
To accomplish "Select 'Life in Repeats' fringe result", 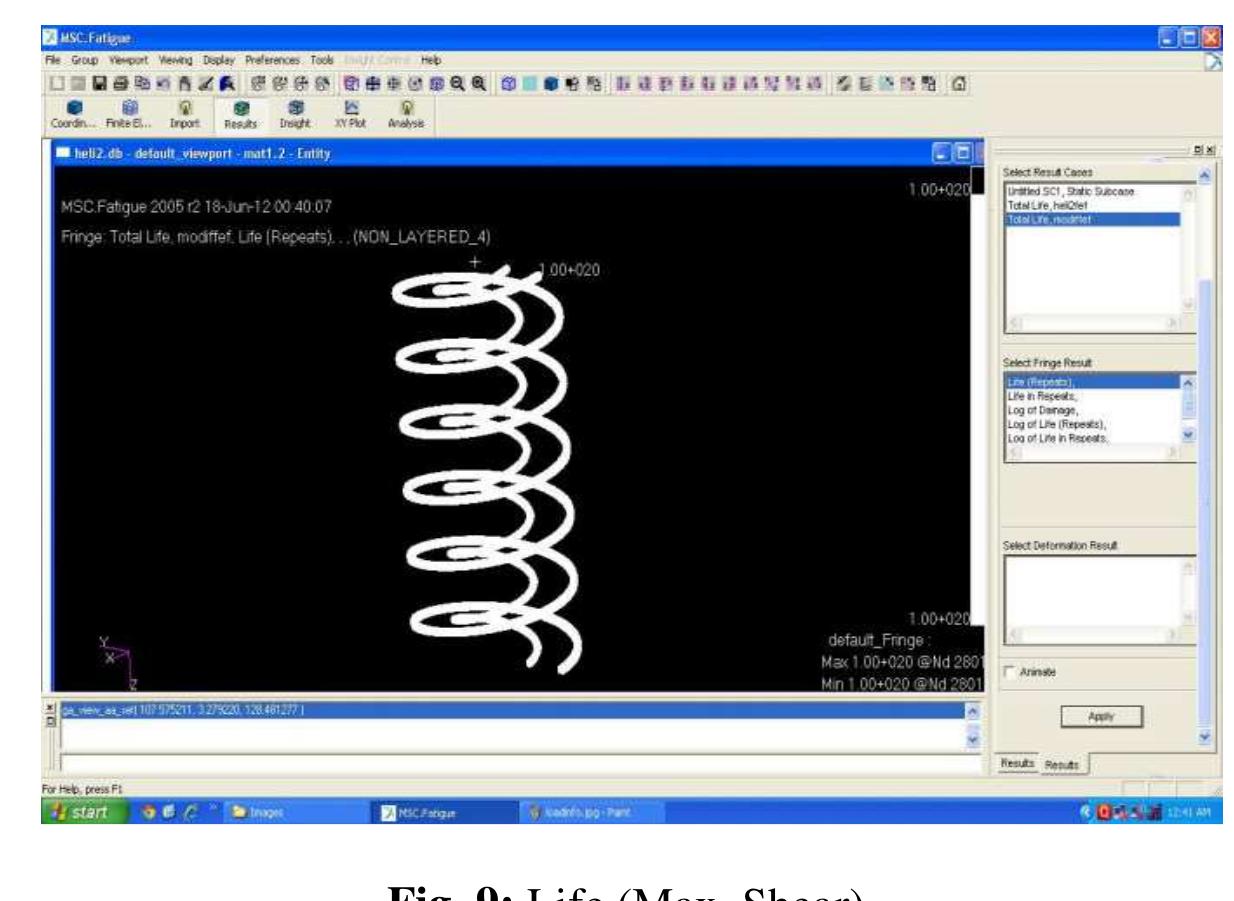I will click(1092, 395).
